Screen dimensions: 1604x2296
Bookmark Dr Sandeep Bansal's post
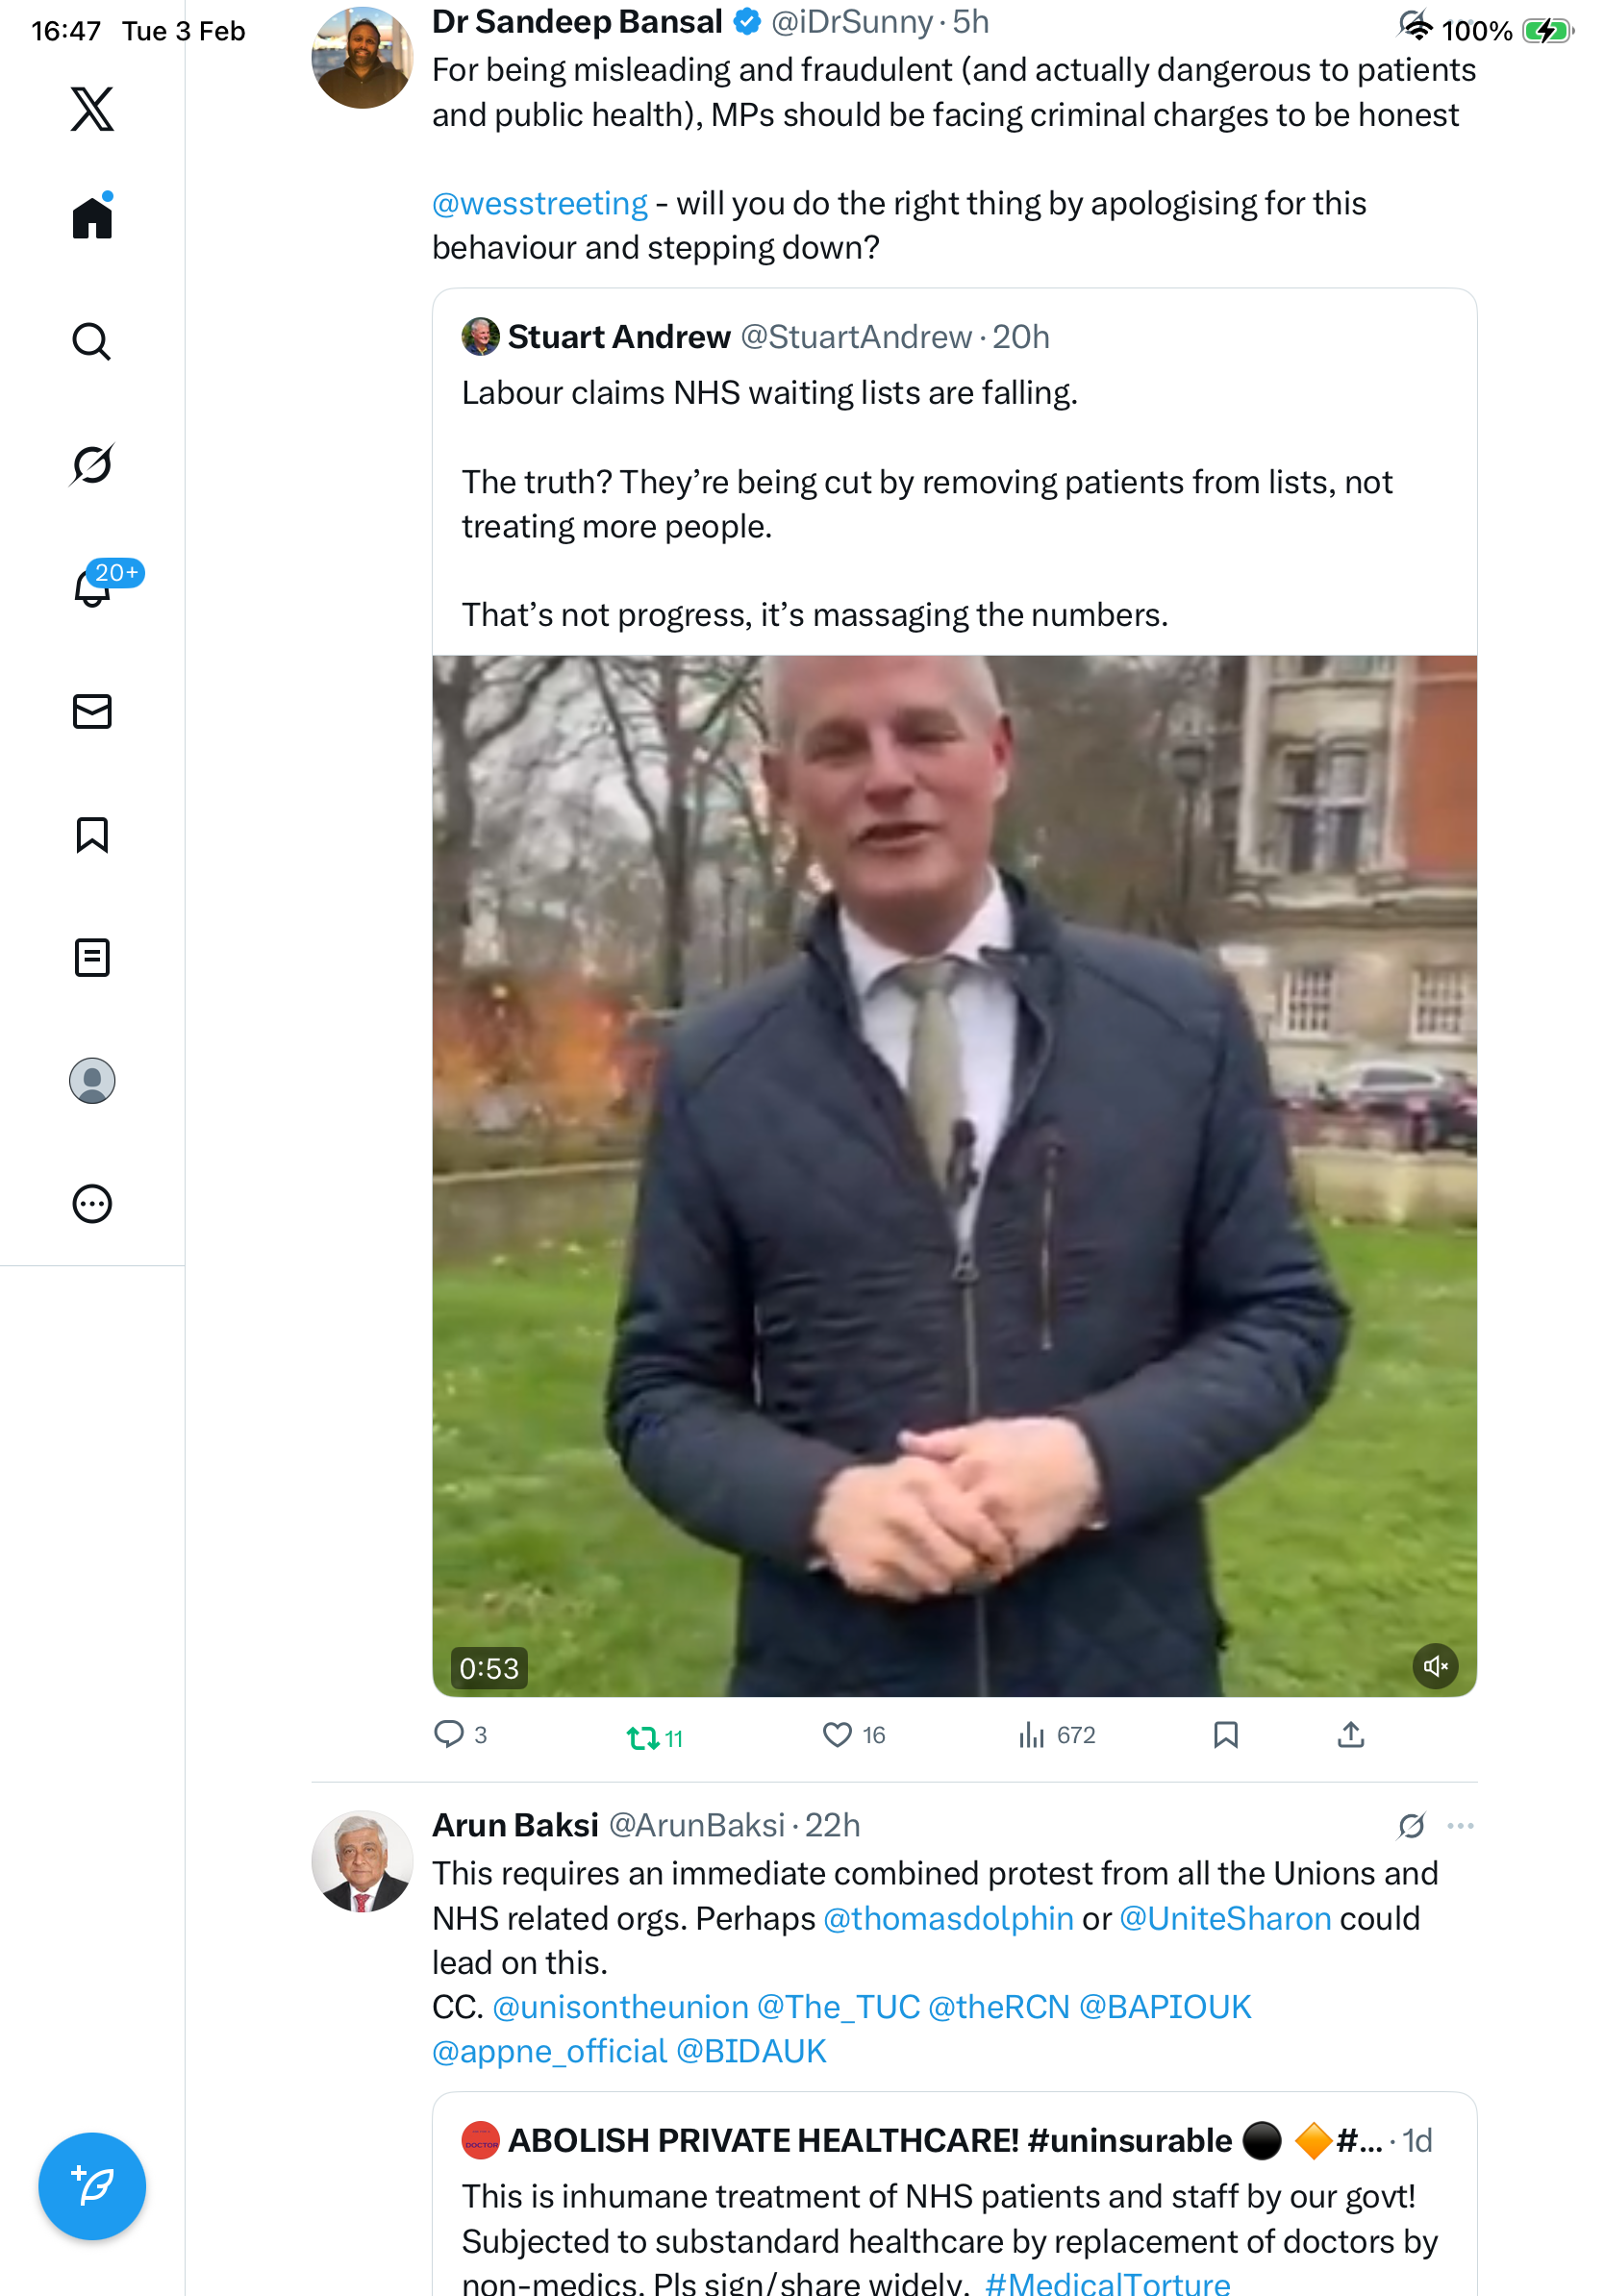pyautogui.click(x=1226, y=1735)
